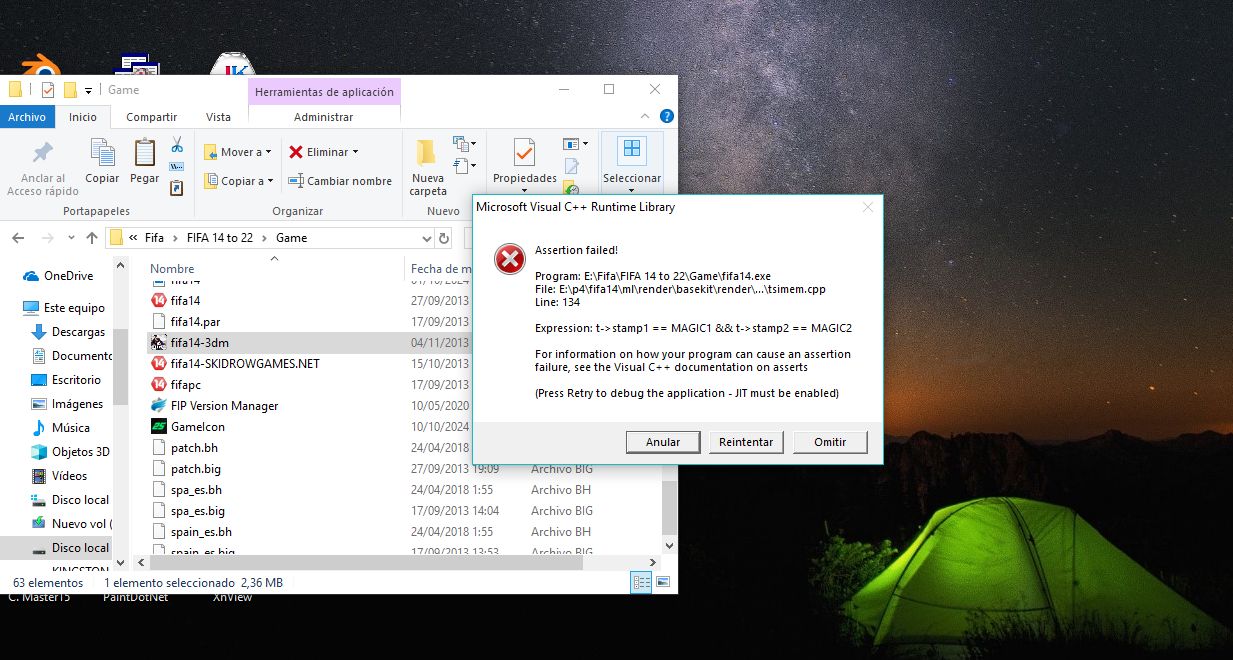Image resolution: width=1233 pixels, height=660 pixels.
Task: Open Objetos 3D in the navigation pane
Action: point(71,452)
